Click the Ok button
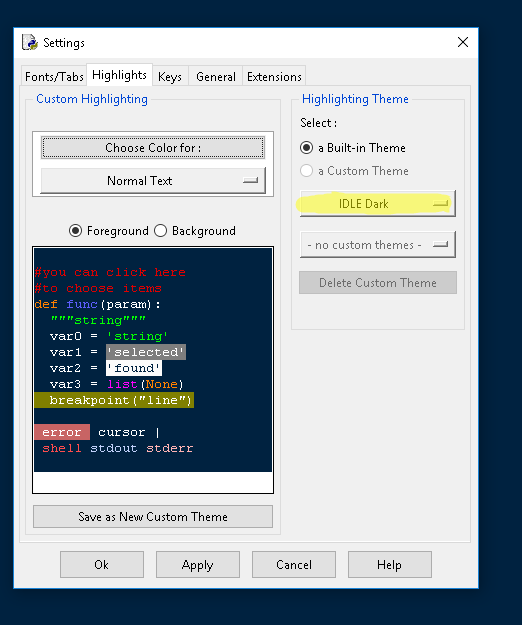The height and width of the screenshot is (625, 522). pos(102,564)
